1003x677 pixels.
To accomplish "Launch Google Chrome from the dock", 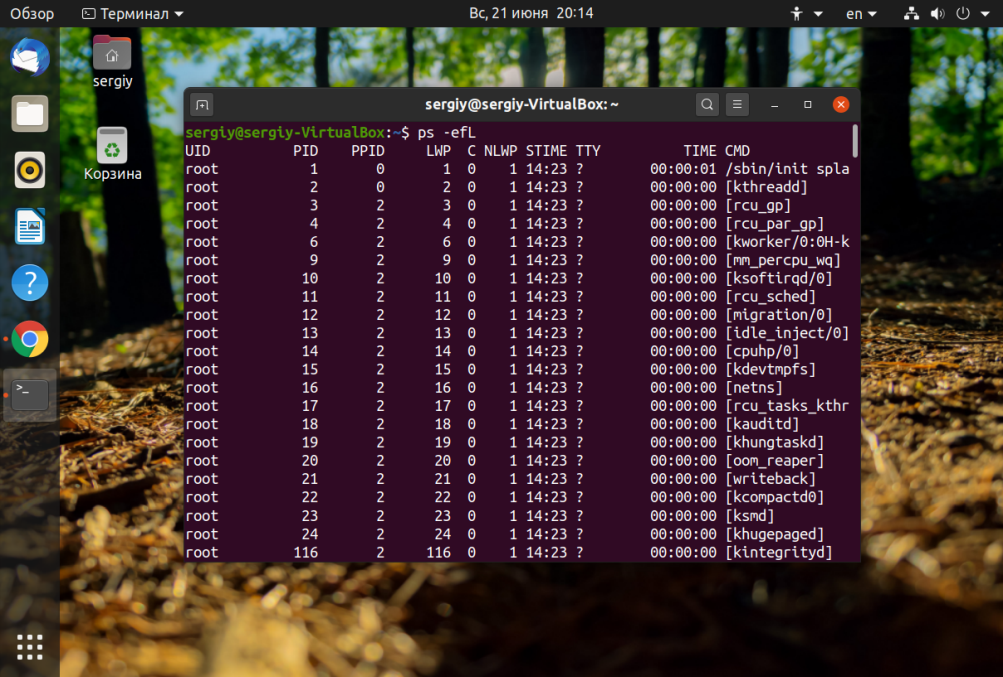I will coord(30,339).
